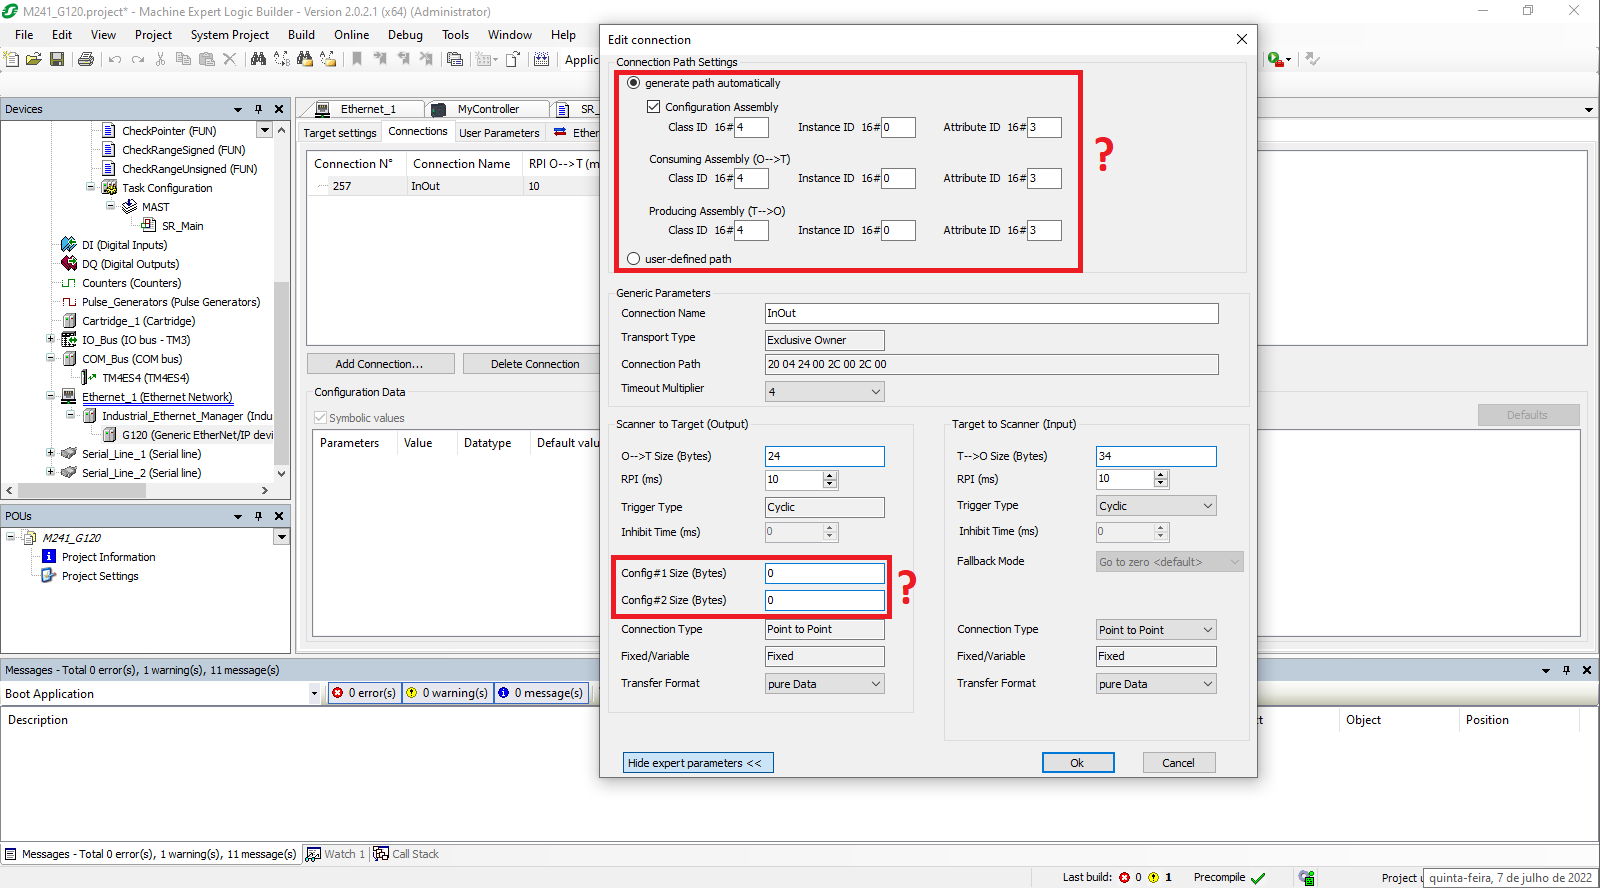Viewport: 1600px width, 888px height.
Task: Expand the IO_Bus tree node
Action: pos(50,340)
